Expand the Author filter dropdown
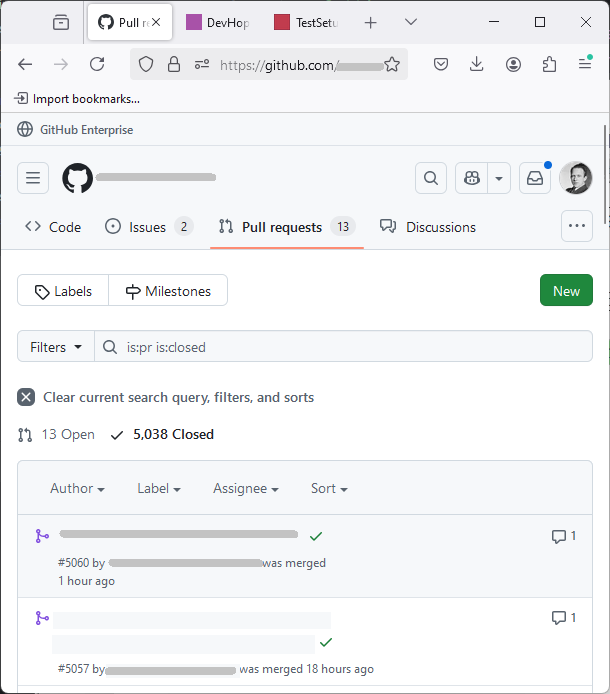The height and width of the screenshot is (694, 610). point(77,488)
